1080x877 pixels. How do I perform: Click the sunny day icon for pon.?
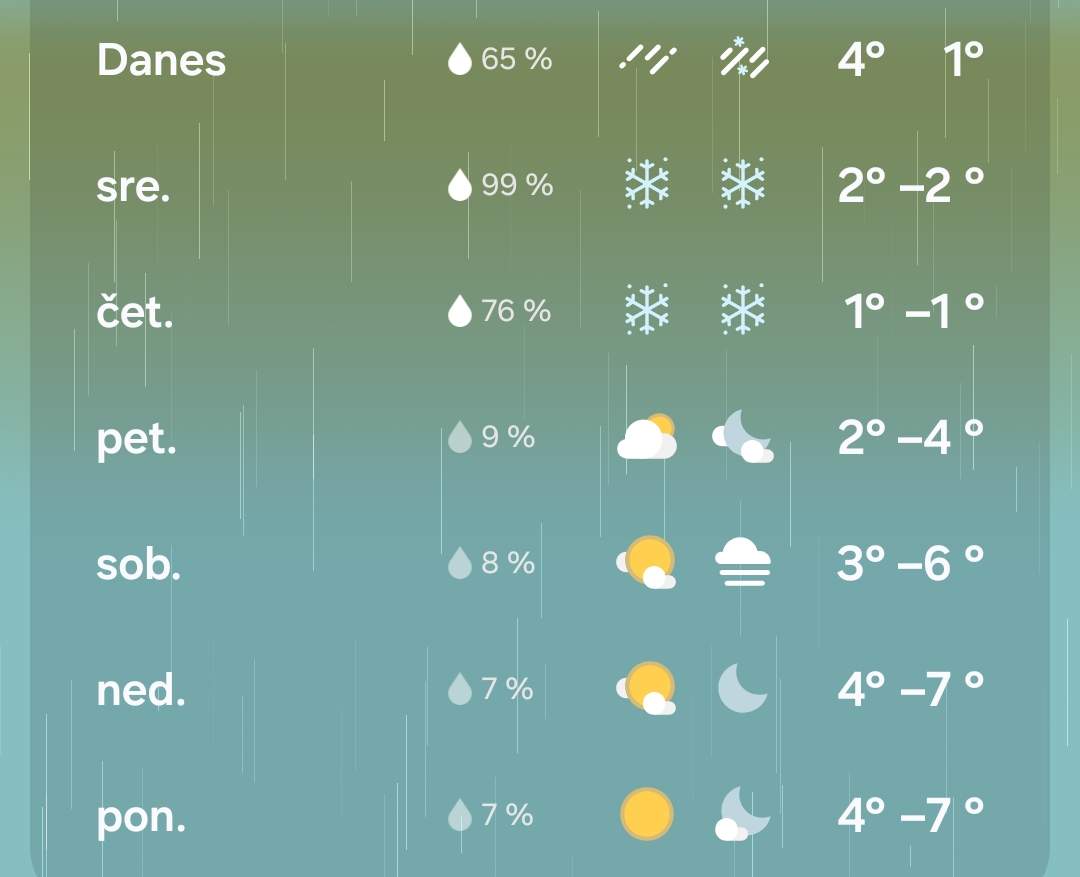click(646, 814)
